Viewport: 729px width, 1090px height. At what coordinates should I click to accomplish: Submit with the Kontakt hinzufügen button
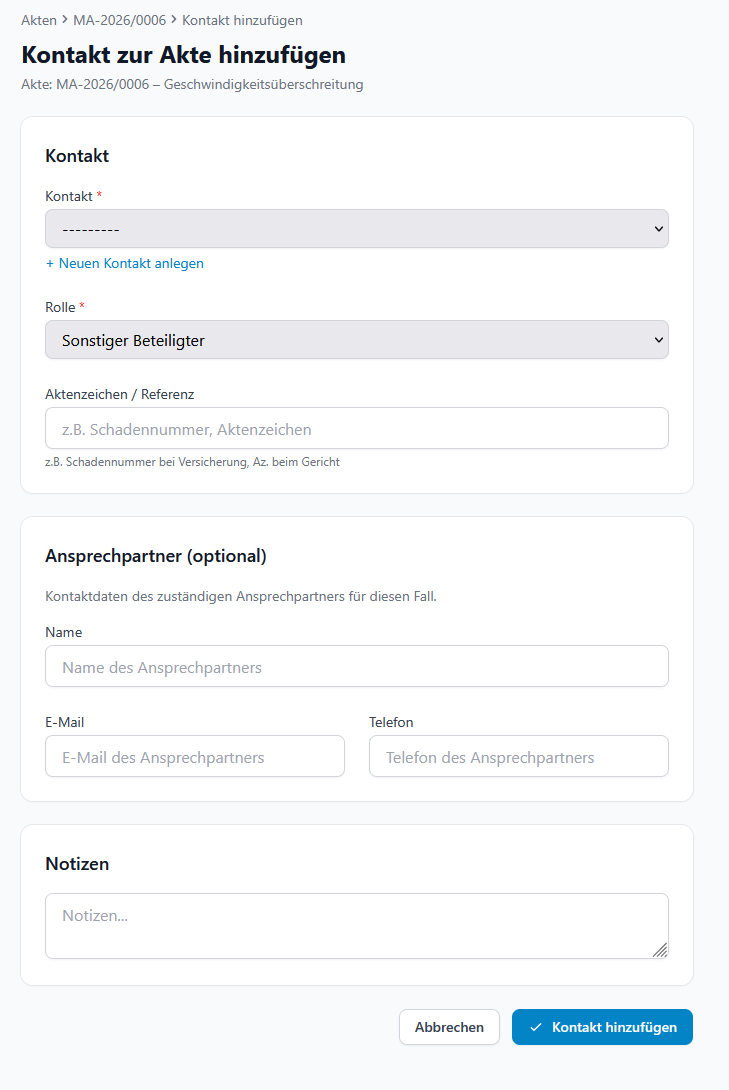click(602, 1027)
